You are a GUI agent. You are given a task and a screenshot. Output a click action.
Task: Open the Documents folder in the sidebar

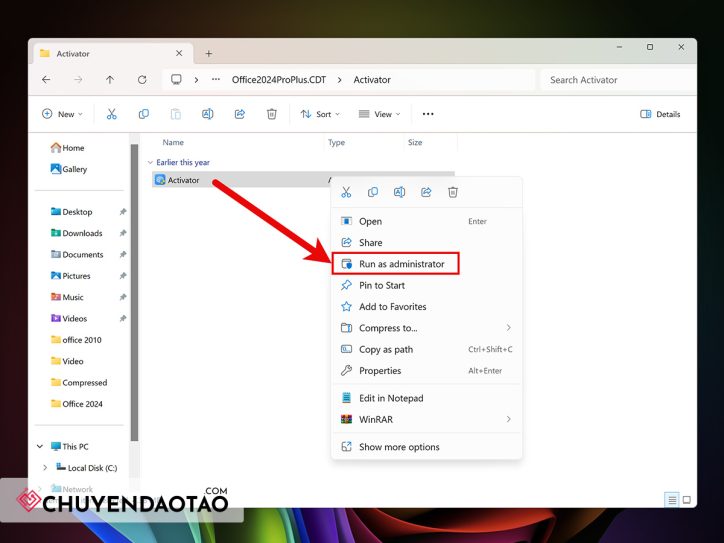(77, 254)
